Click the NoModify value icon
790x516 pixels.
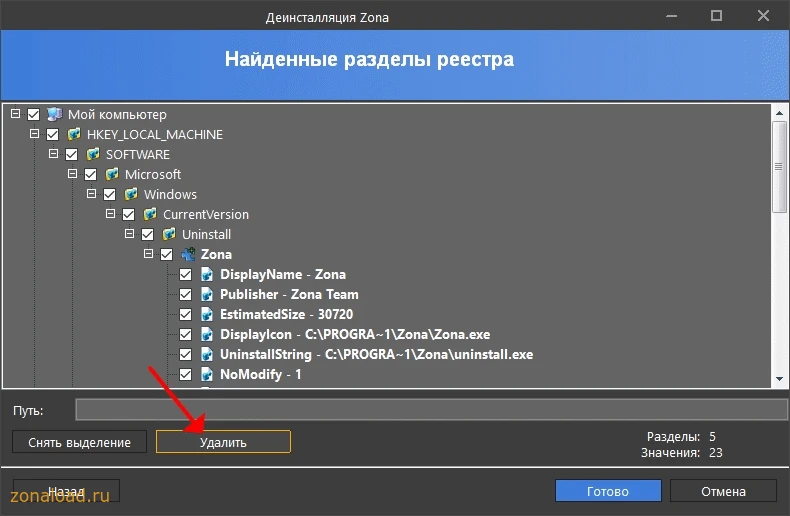[x=207, y=374]
